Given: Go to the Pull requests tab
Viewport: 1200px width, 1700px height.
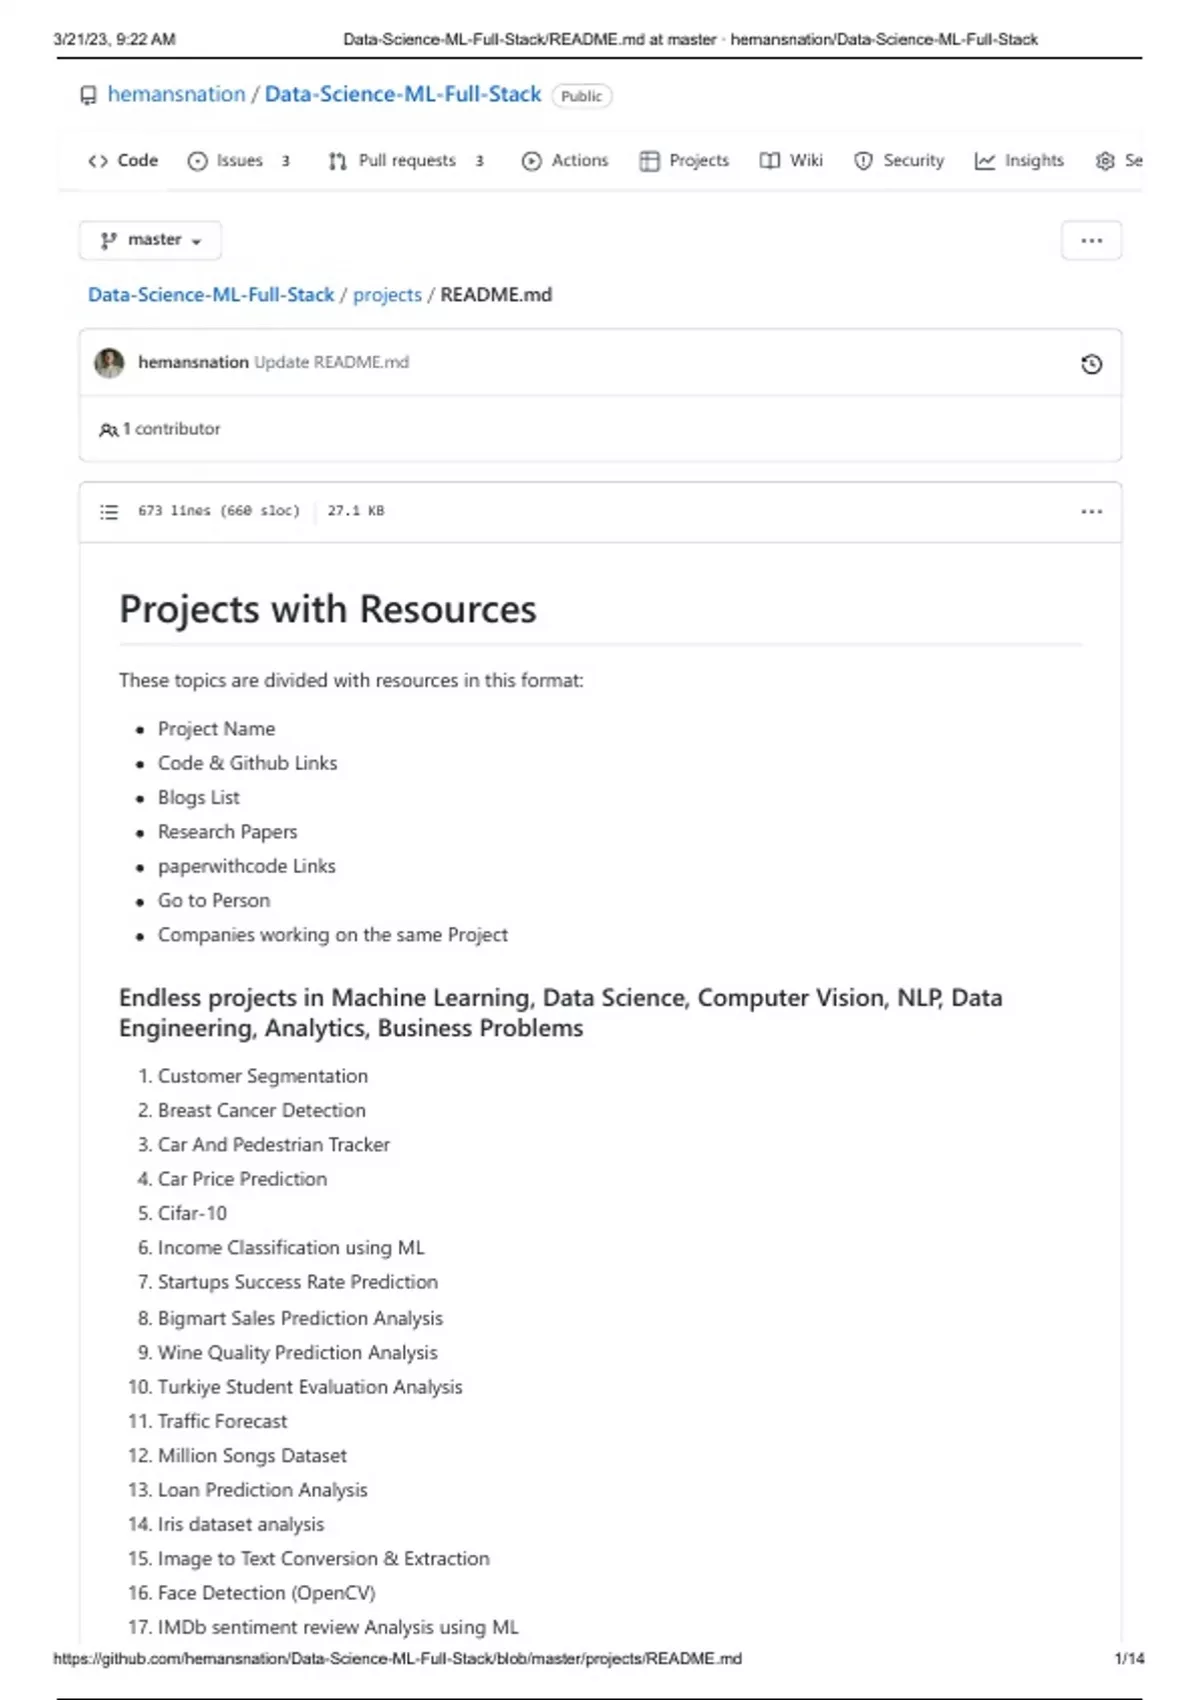Looking at the screenshot, I should click(405, 161).
